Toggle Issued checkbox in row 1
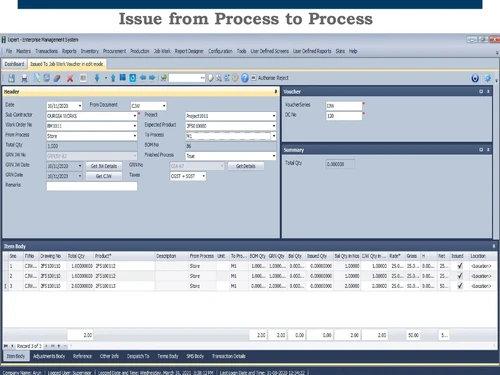Screen dimensions: 500x375 [x=460, y=266]
